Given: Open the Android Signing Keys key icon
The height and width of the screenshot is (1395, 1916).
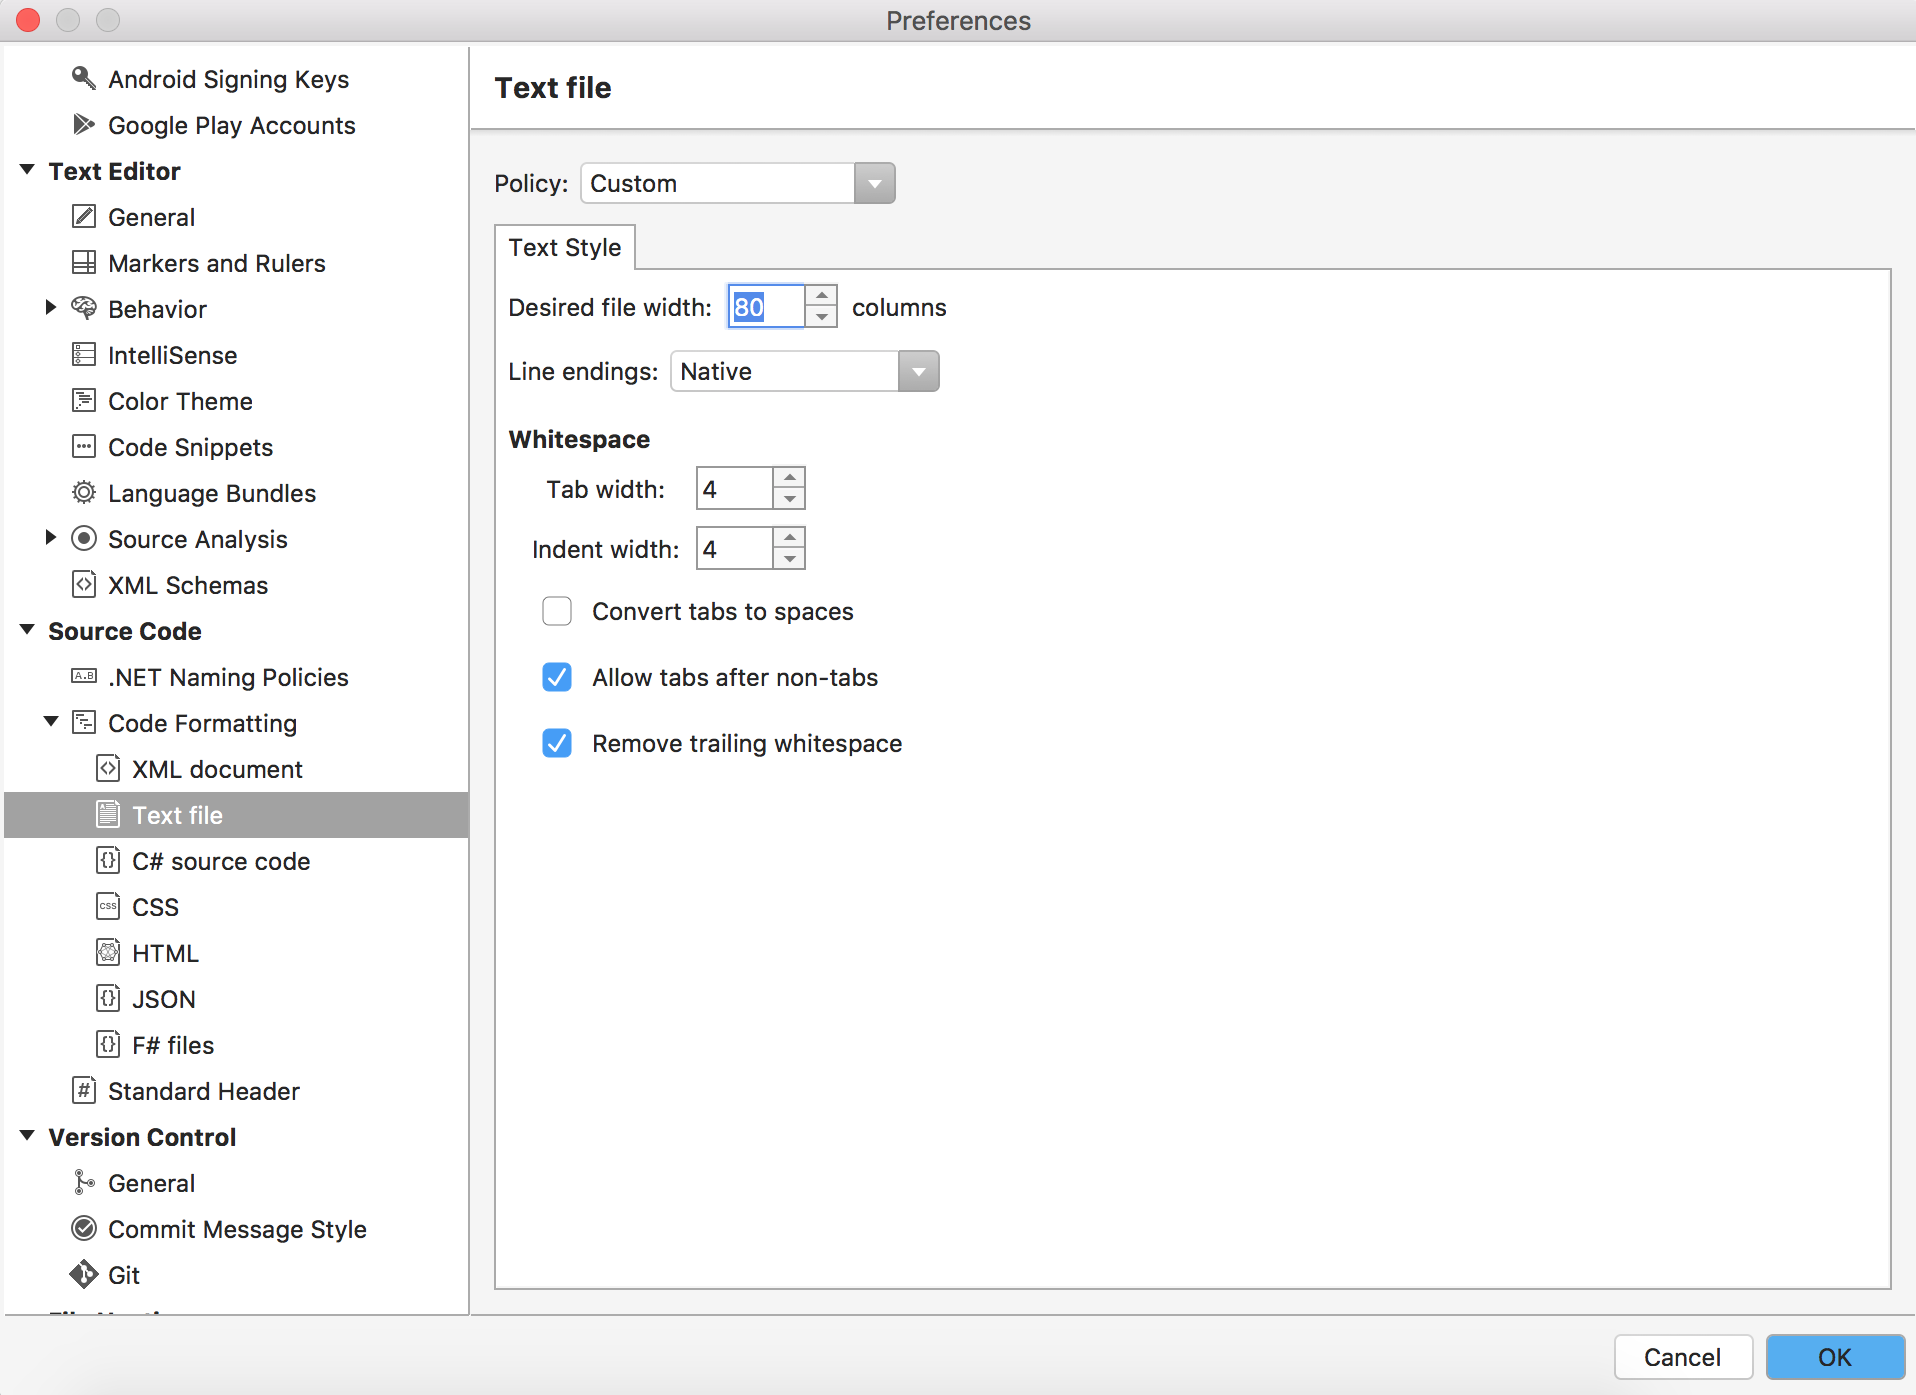Looking at the screenshot, I should 84,78.
